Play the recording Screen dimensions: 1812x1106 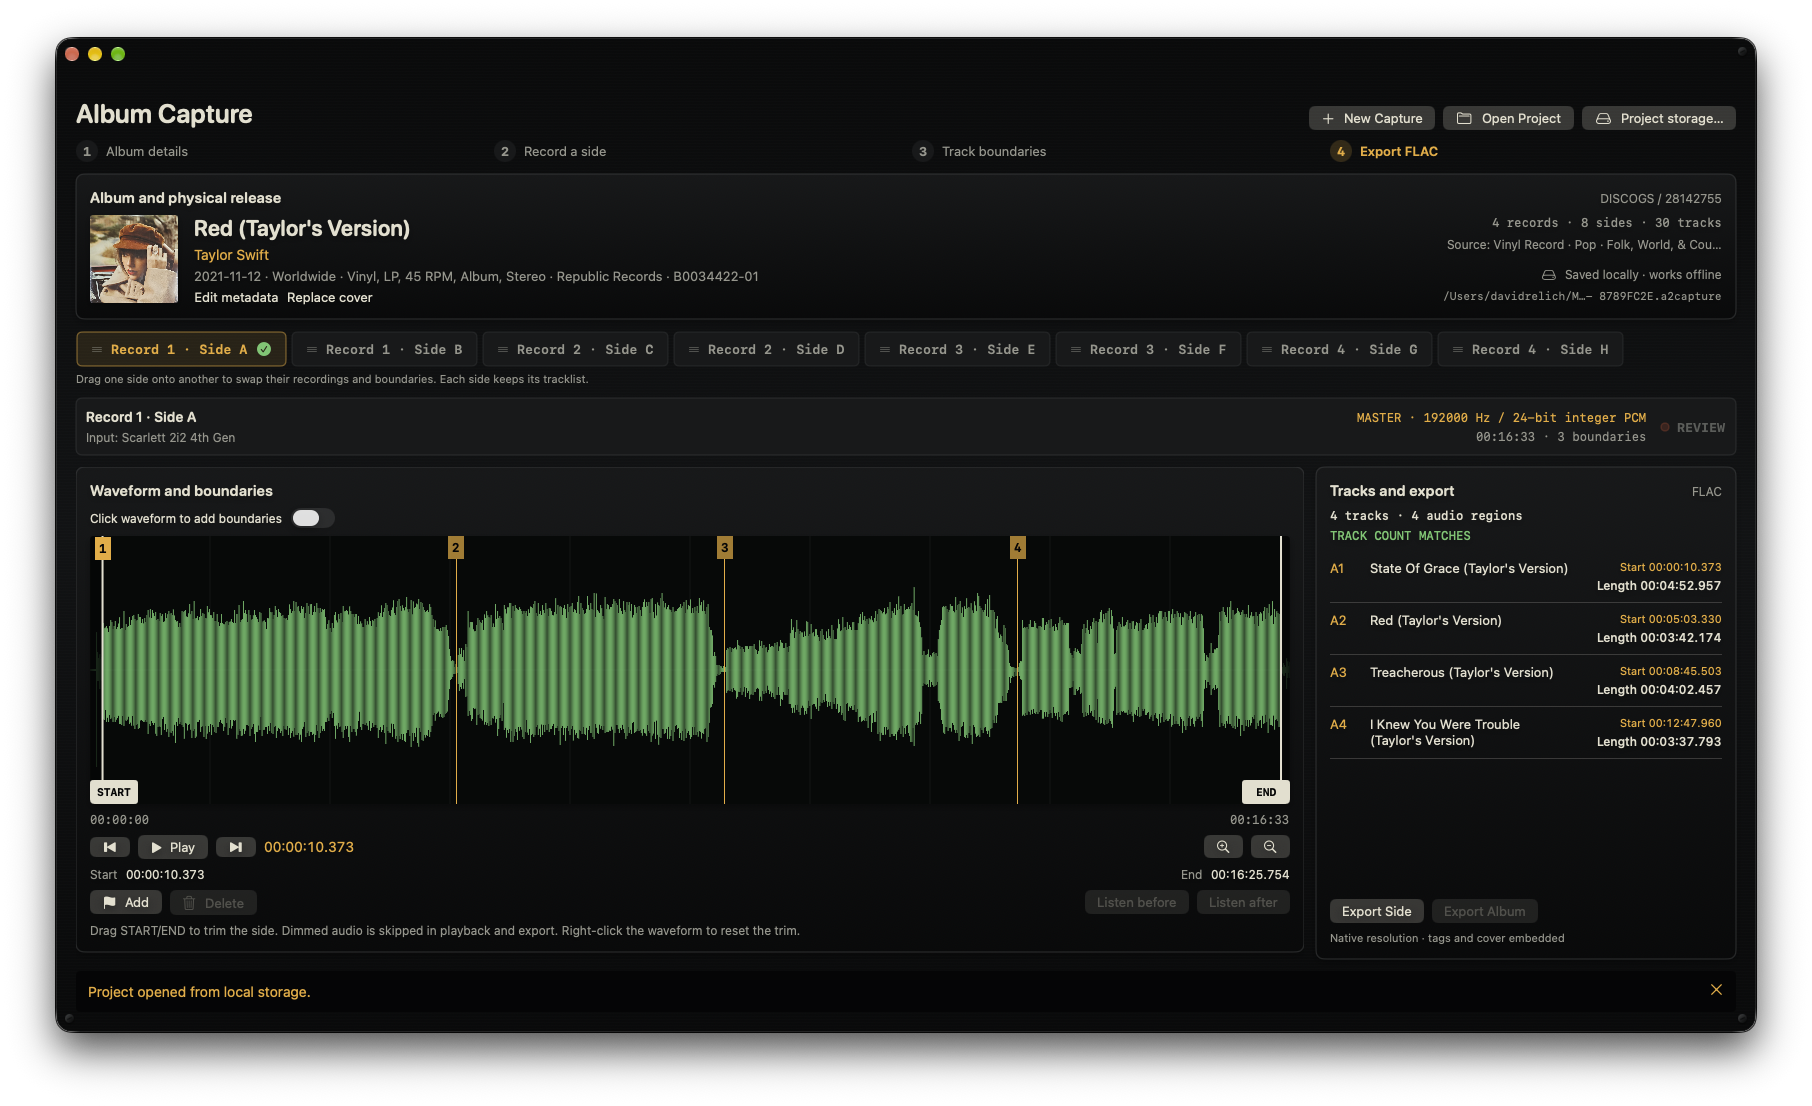pyautogui.click(x=173, y=847)
